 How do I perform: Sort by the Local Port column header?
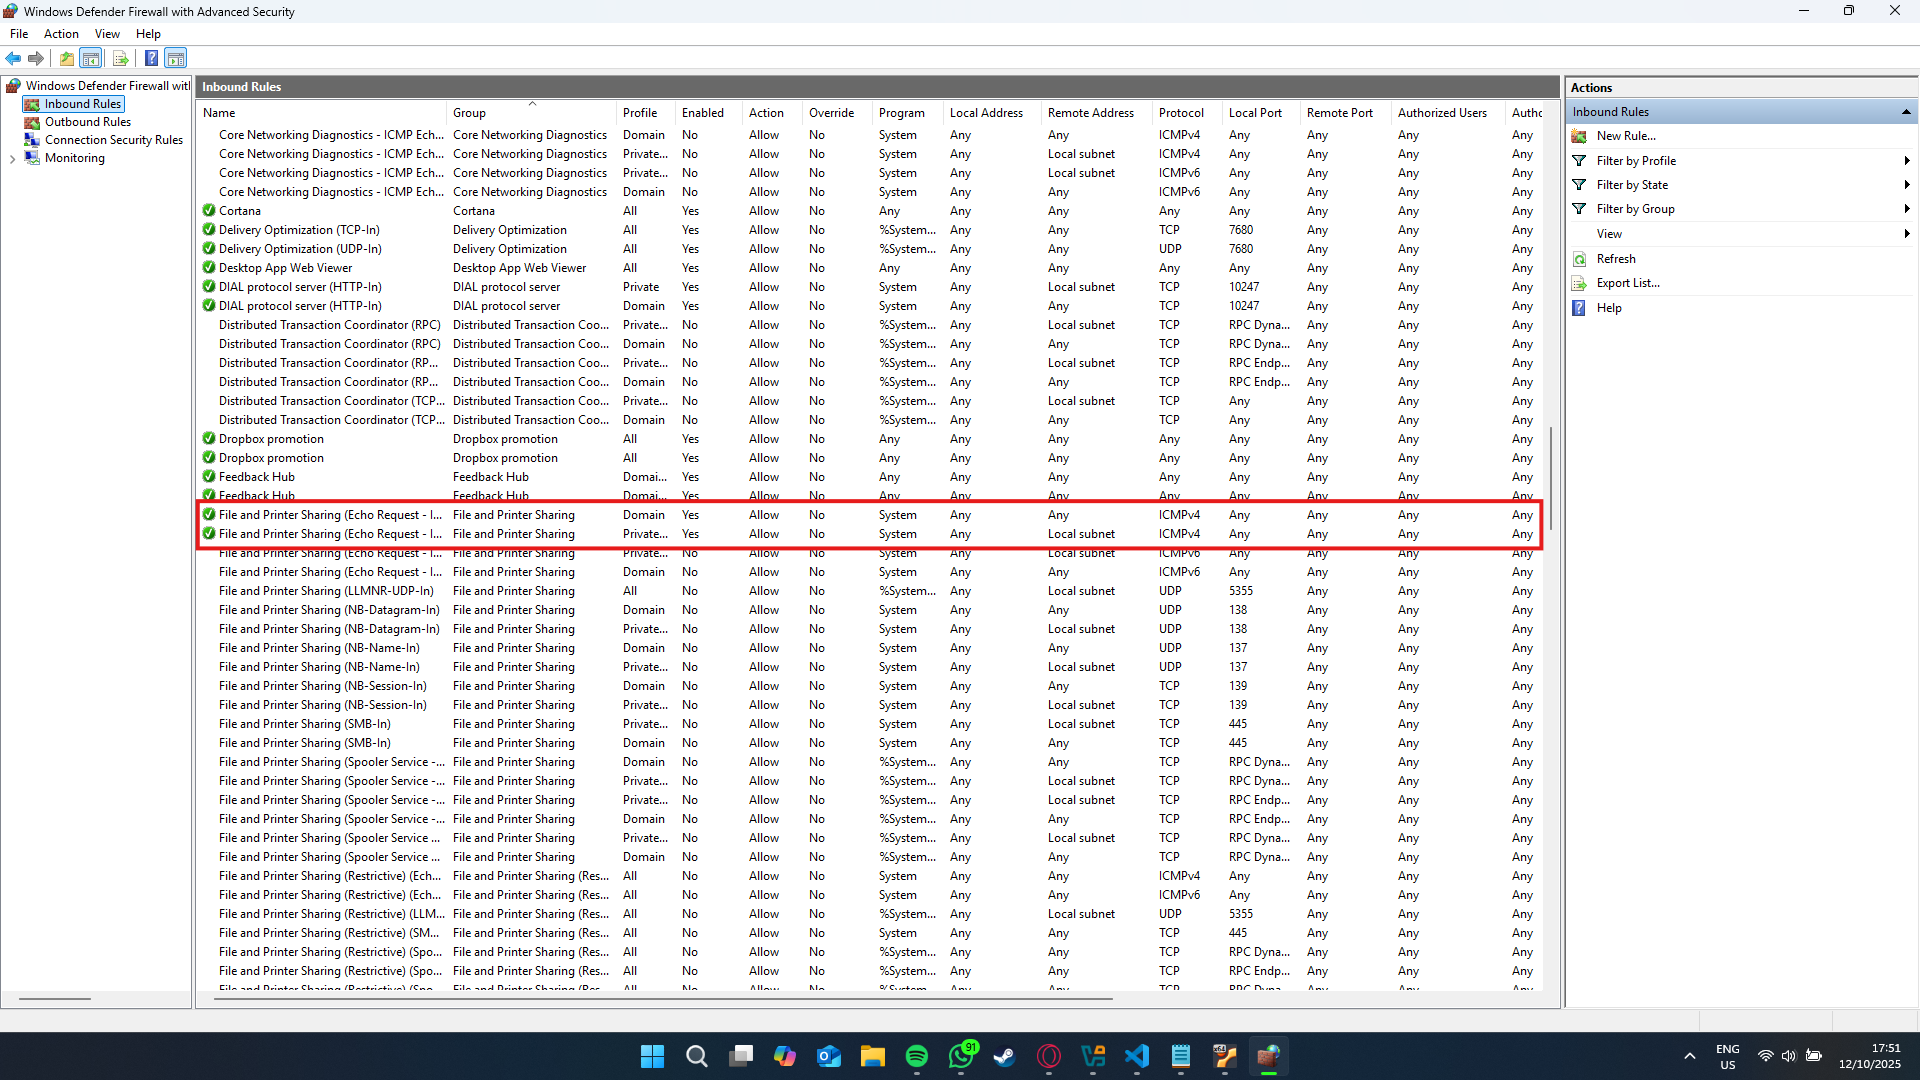pyautogui.click(x=1261, y=113)
